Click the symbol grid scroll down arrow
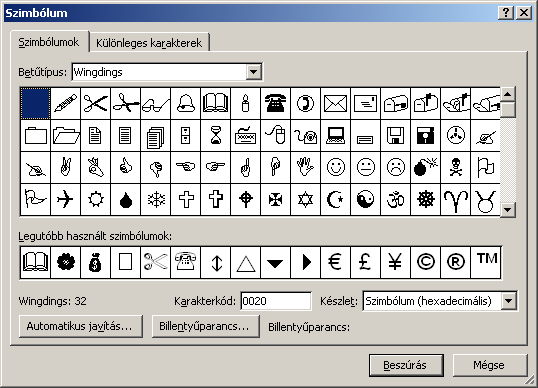The height and width of the screenshot is (388, 538). [x=508, y=209]
